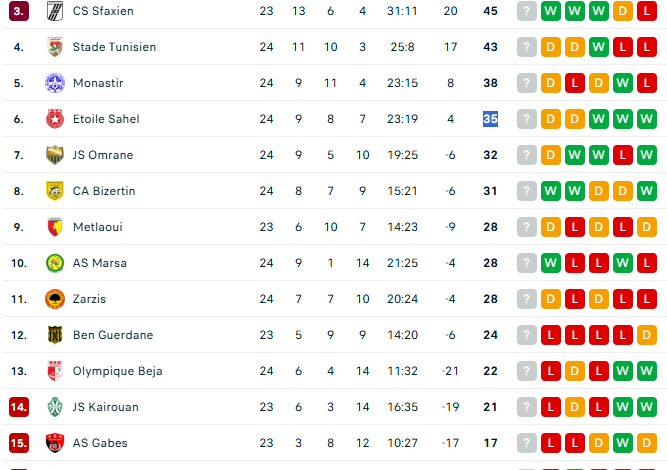667x470 pixels.
Task: Click Monastir's first red L form badge
Action: [574, 83]
